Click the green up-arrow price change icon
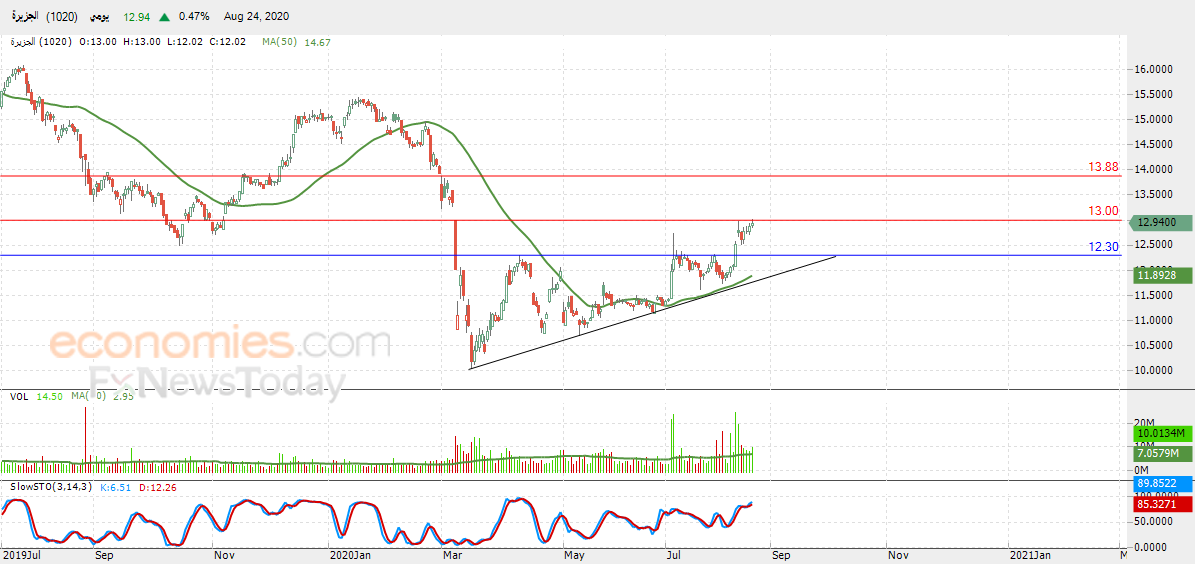 tap(165, 16)
